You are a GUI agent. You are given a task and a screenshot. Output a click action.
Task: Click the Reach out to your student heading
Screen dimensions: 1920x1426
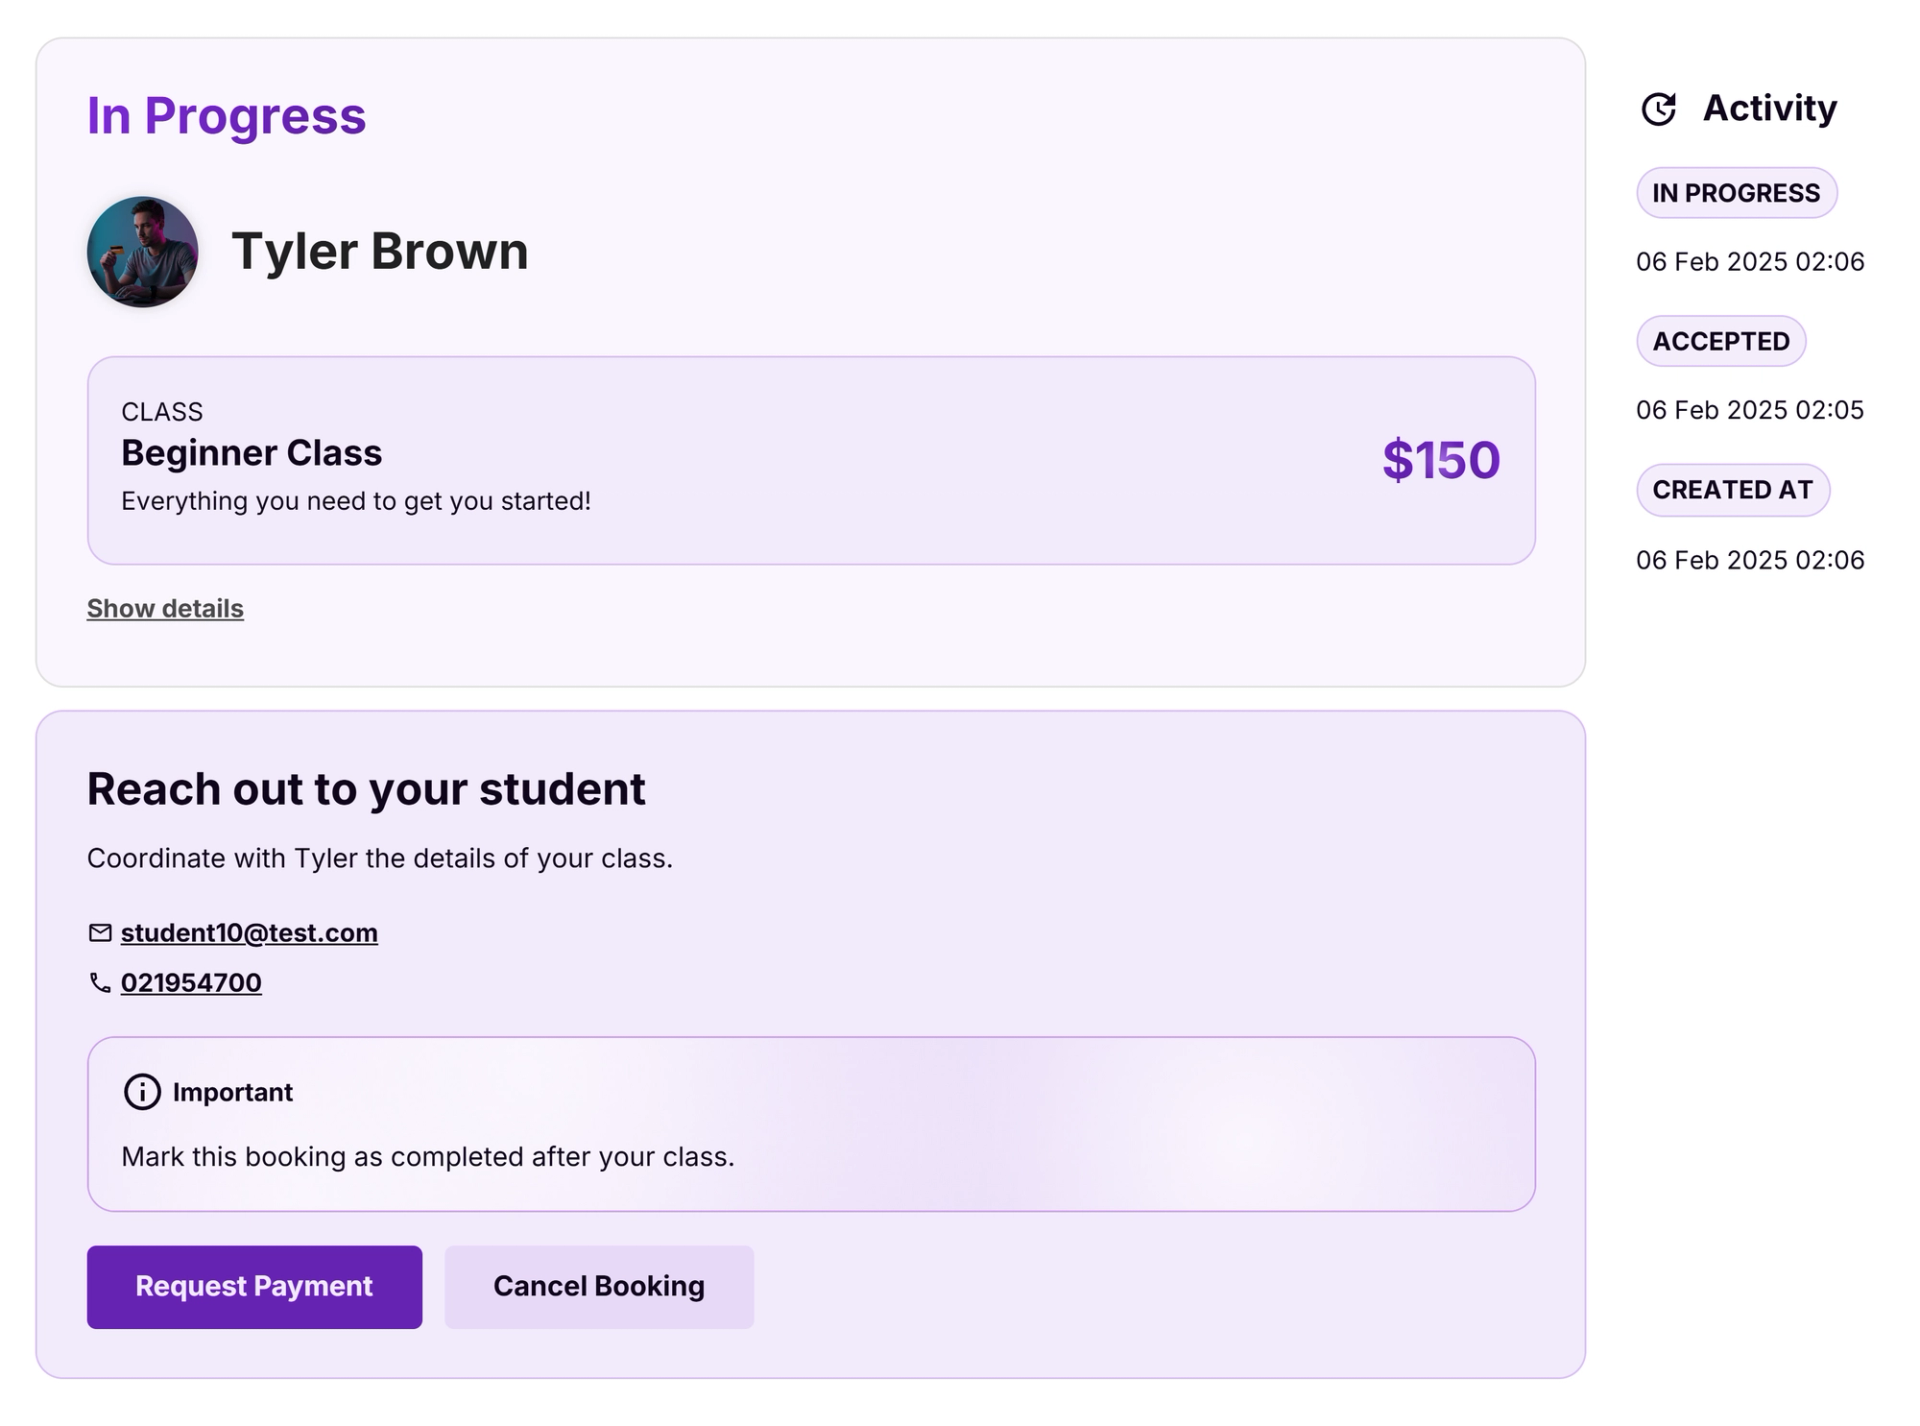(366, 789)
